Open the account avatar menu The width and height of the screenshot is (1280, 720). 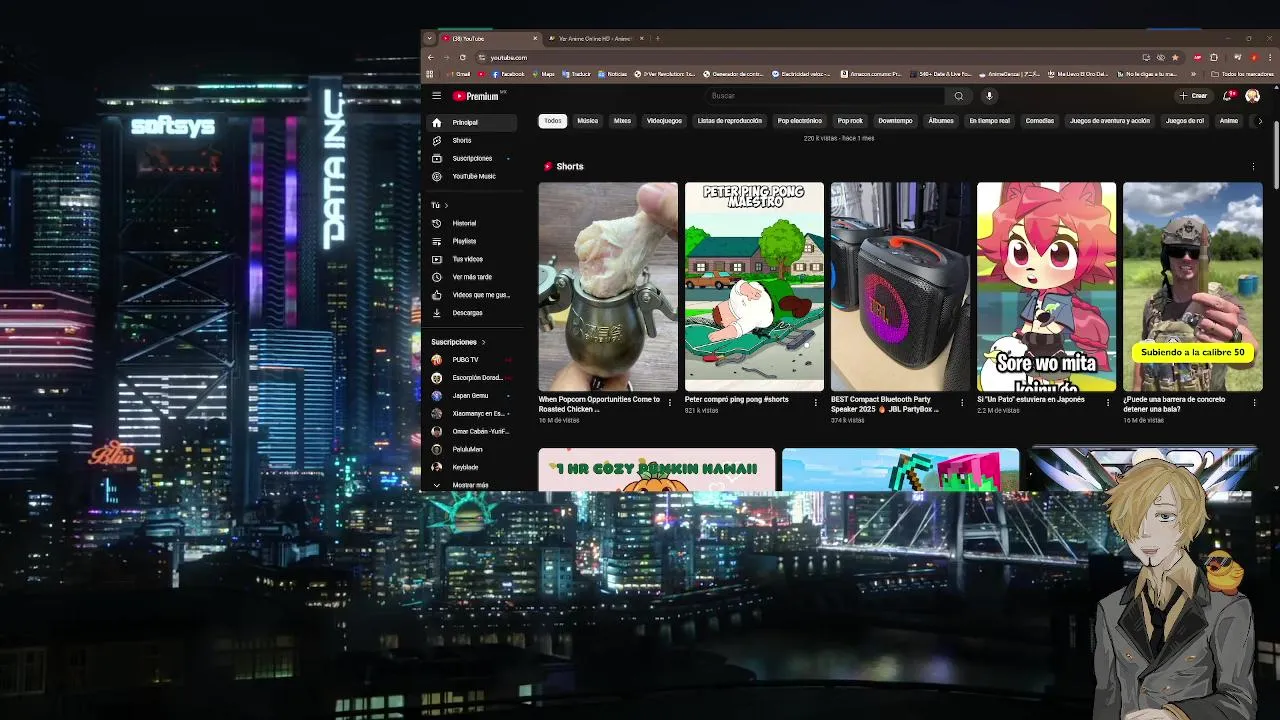click(1252, 96)
